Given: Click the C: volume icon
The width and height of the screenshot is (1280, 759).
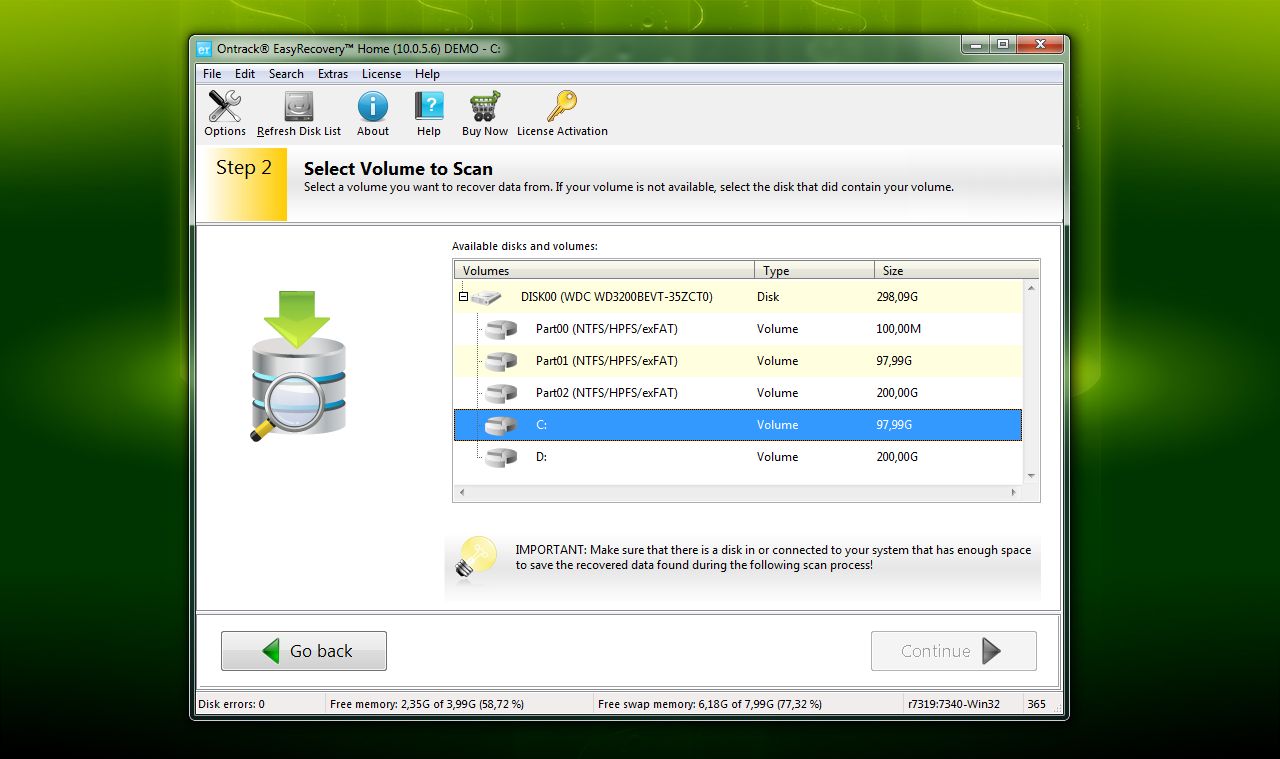Looking at the screenshot, I should click(501, 425).
